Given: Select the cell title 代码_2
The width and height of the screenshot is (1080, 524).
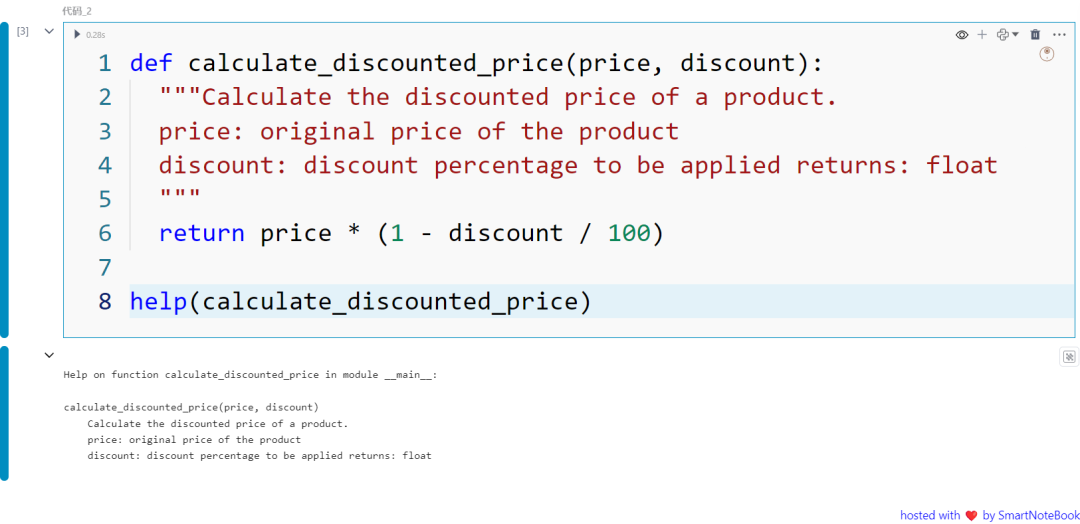Looking at the screenshot, I should [77, 10].
